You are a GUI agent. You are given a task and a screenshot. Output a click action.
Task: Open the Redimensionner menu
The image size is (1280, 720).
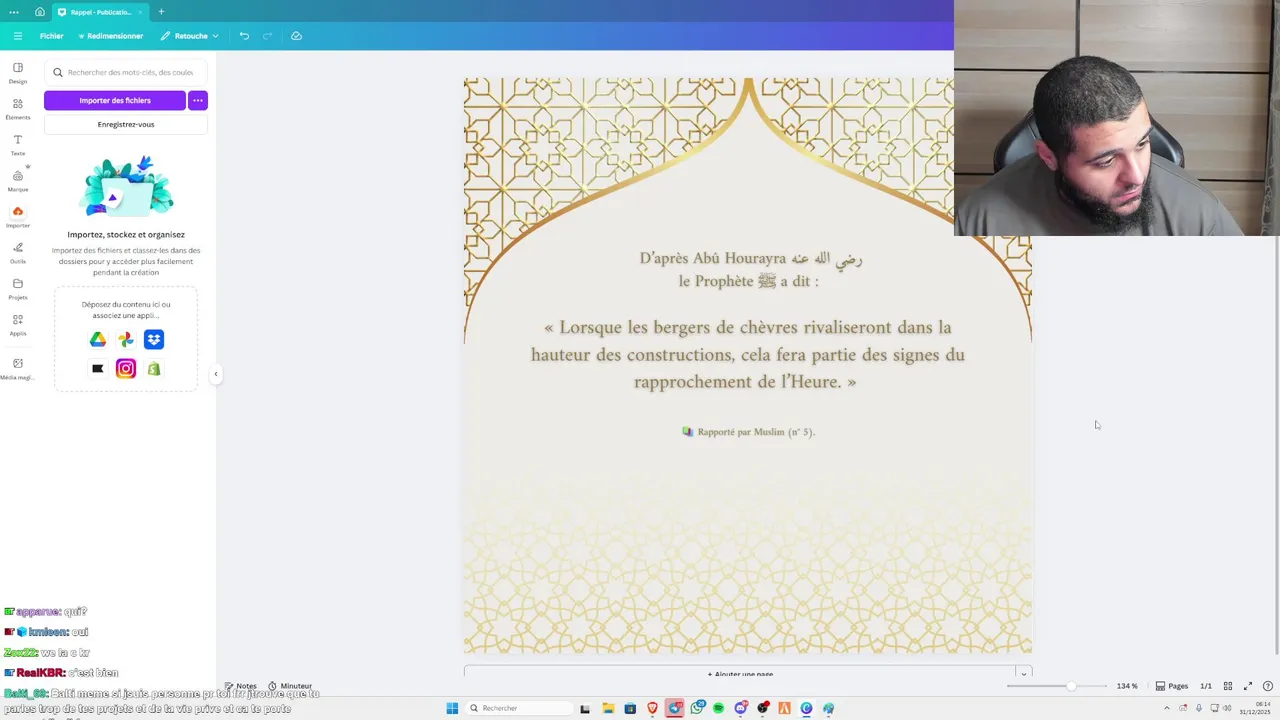pos(111,36)
